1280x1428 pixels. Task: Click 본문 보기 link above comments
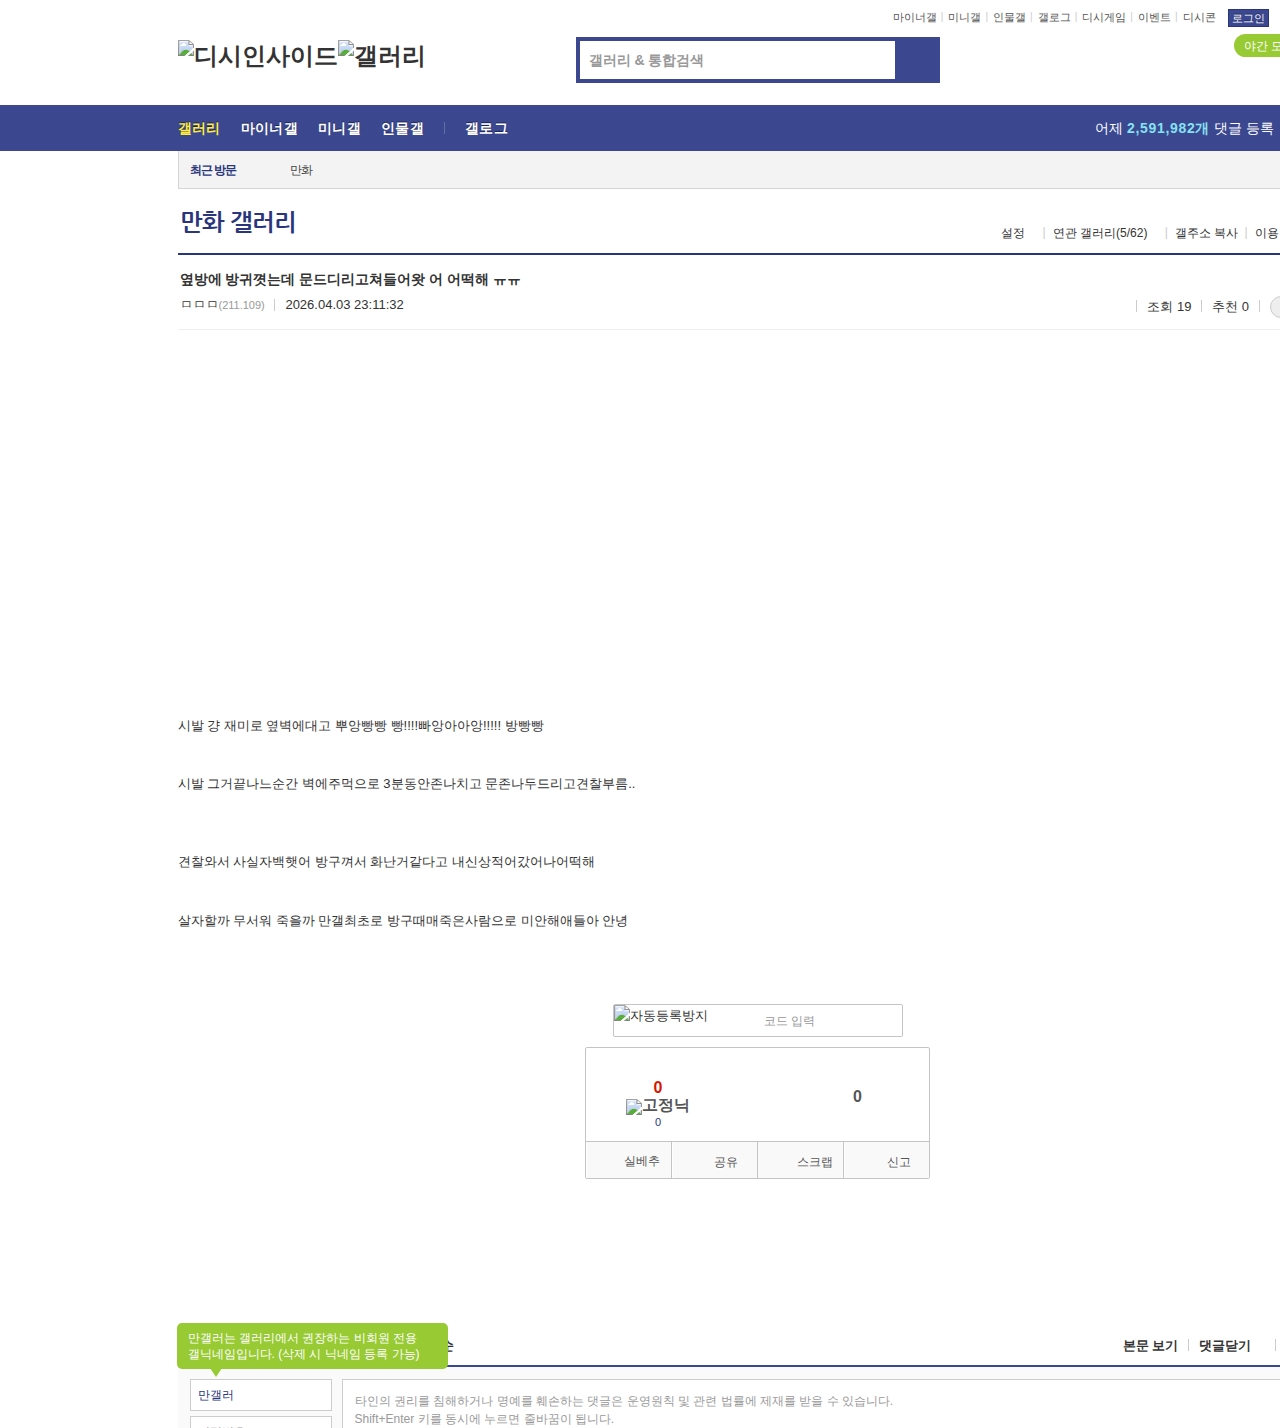tap(1150, 1346)
